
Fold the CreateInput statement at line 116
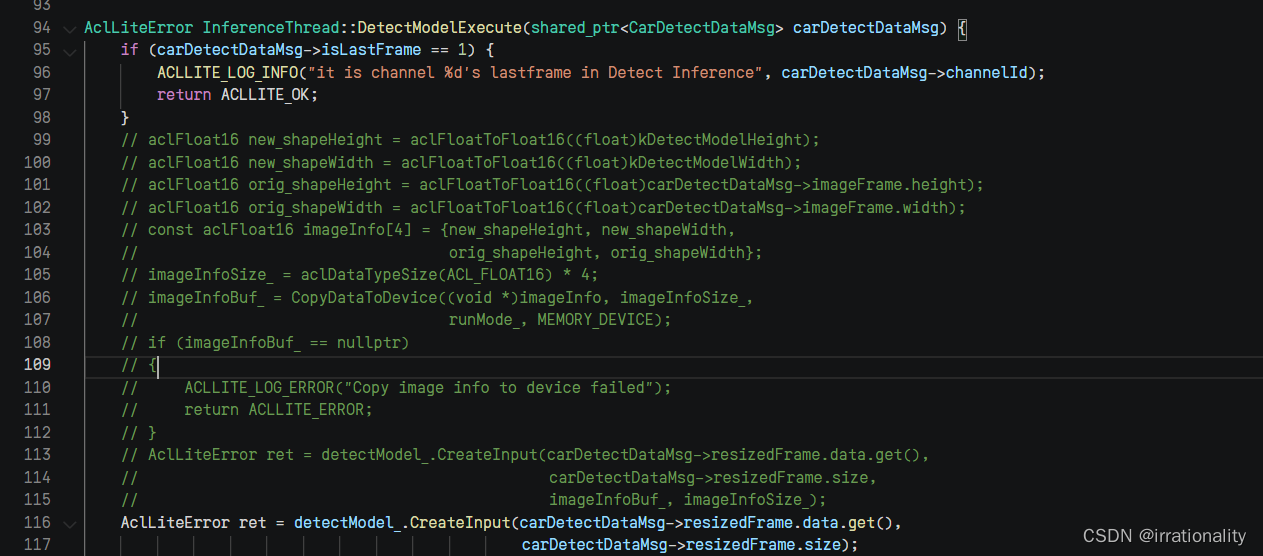[69, 523]
